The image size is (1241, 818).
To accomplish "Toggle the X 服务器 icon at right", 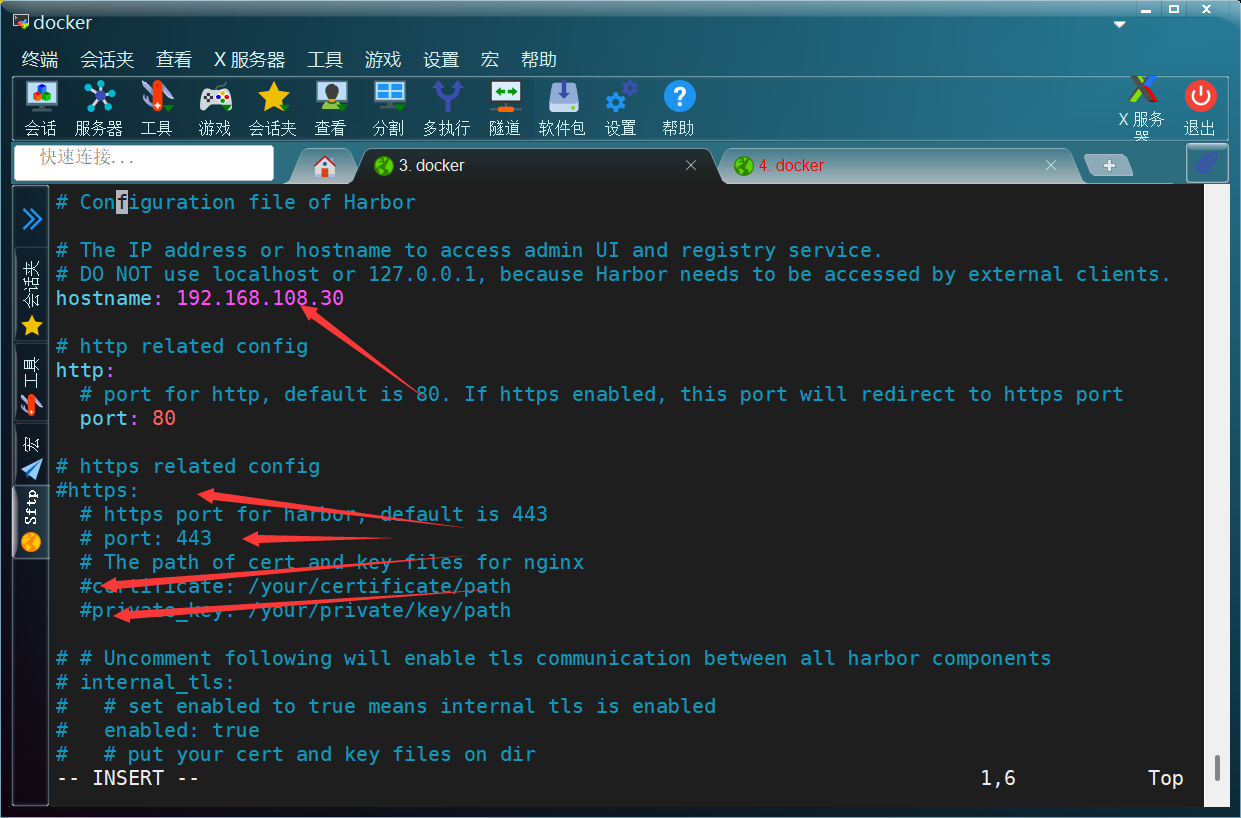I will pyautogui.click(x=1142, y=108).
